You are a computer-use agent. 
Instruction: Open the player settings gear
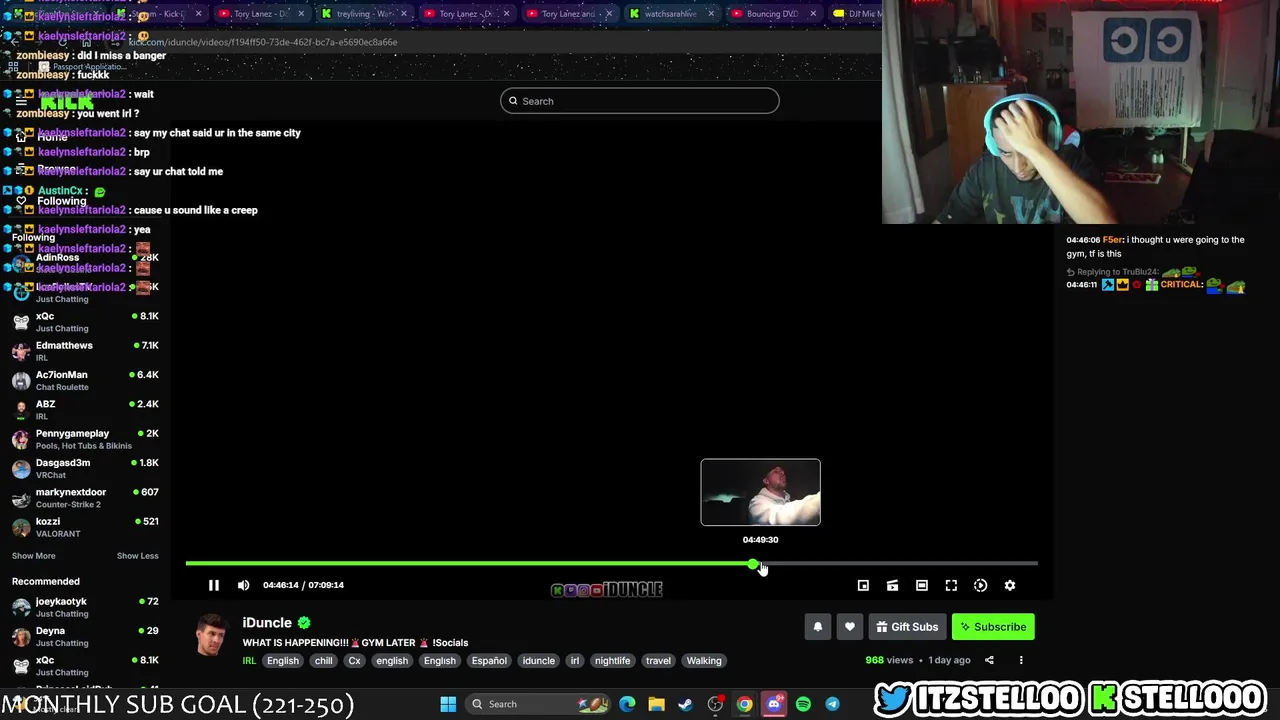point(1010,585)
